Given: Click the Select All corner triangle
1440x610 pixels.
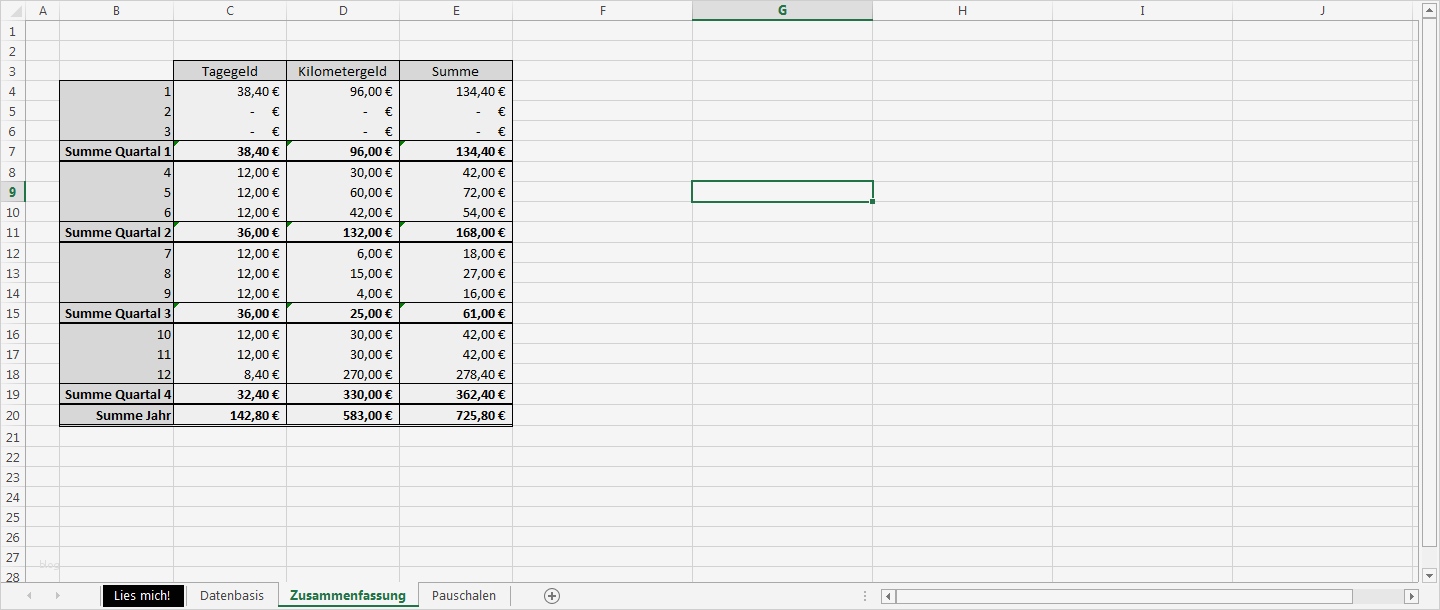Looking at the screenshot, I should (x=14, y=11).
